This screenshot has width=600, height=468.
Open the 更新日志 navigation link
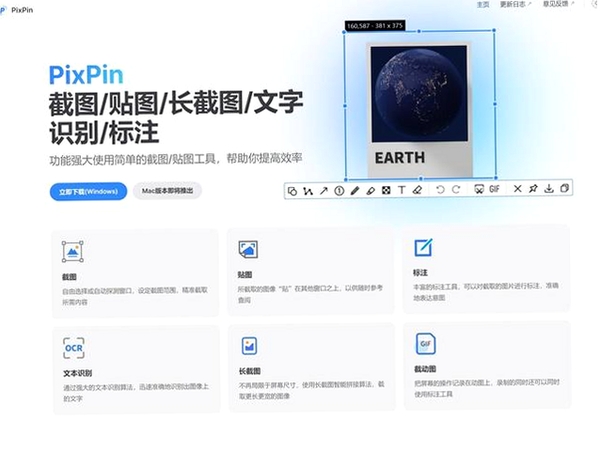pos(515,4)
